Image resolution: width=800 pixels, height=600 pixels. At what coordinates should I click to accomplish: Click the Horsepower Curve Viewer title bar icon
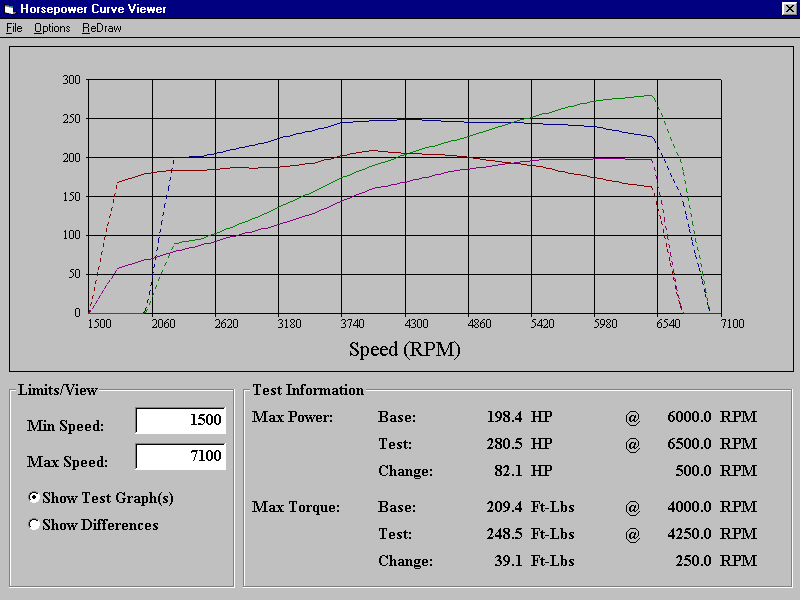11,9
